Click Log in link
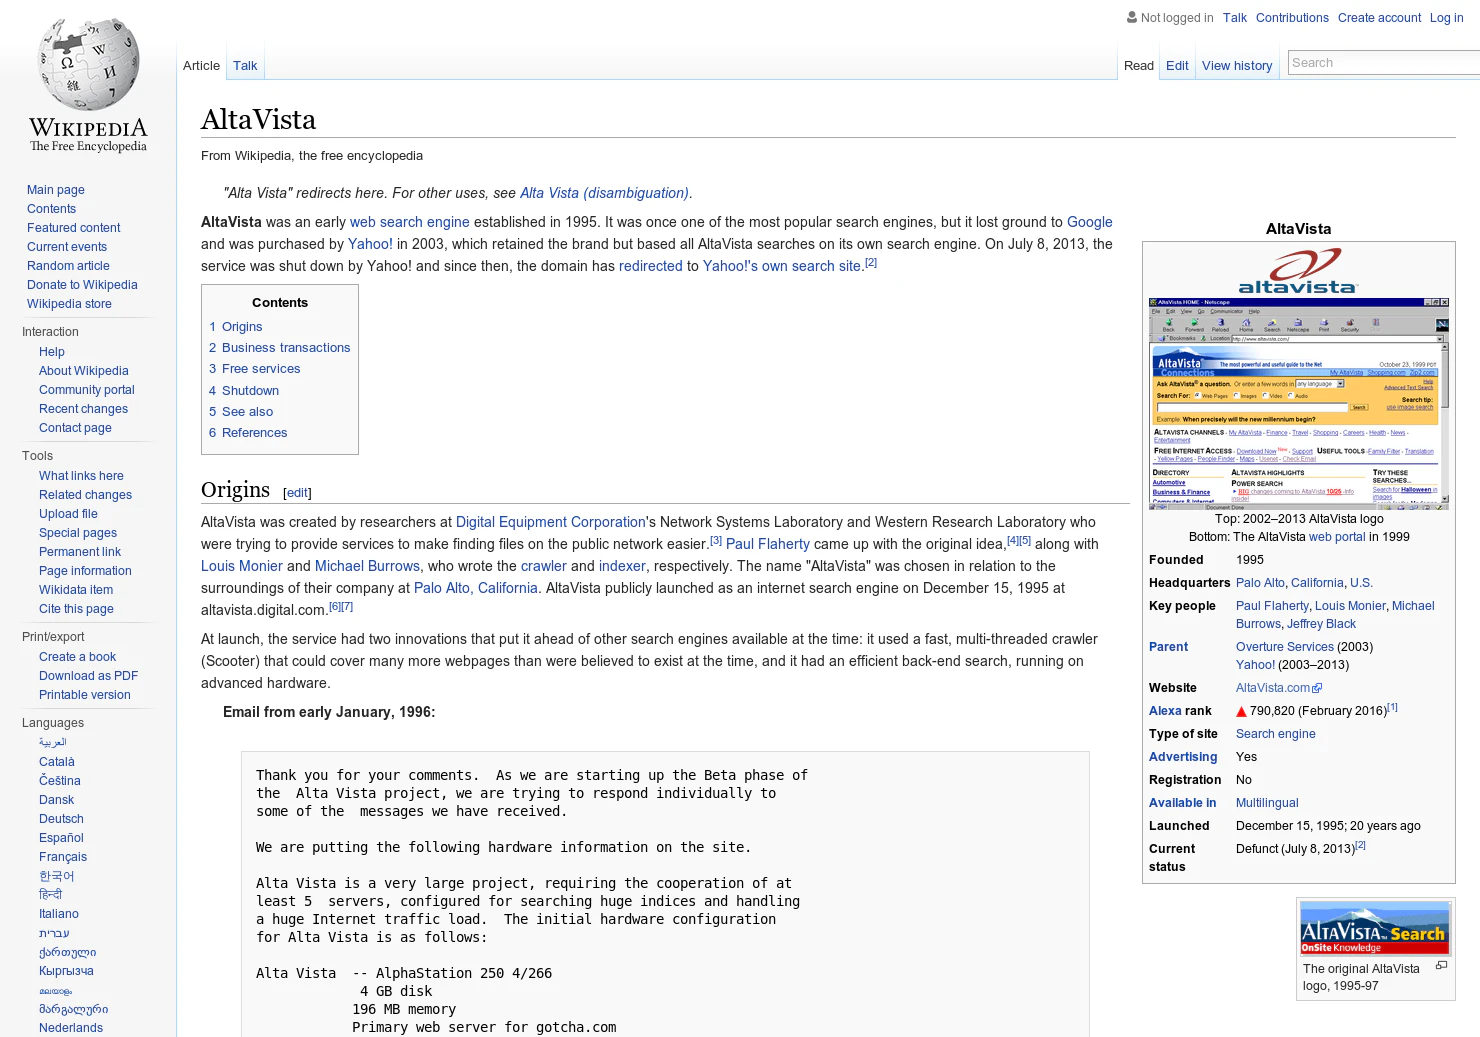The height and width of the screenshot is (1037, 1480). [x=1446, y=18]
